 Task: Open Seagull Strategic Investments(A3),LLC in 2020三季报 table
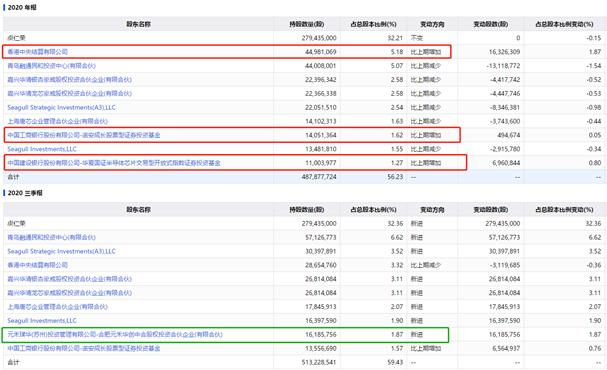point(62,251)
